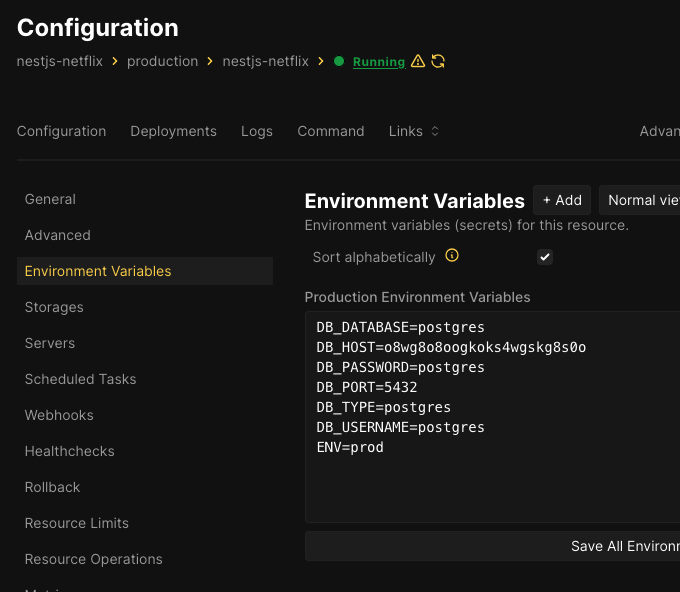Image resolution: width=680 pixels, height=592 pixels.
Task: Open the Command tab
Action: coord(331,131)
